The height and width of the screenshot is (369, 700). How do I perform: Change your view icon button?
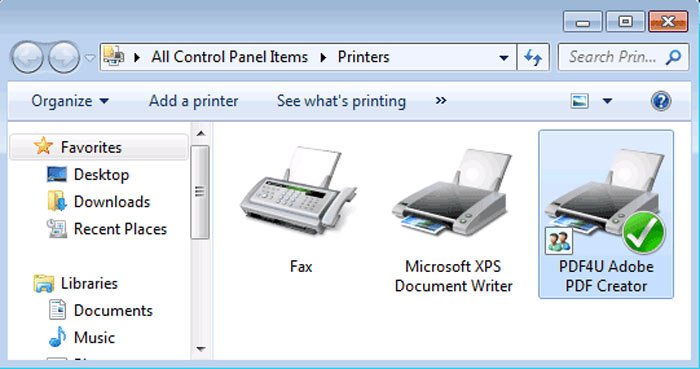point(579,101)
